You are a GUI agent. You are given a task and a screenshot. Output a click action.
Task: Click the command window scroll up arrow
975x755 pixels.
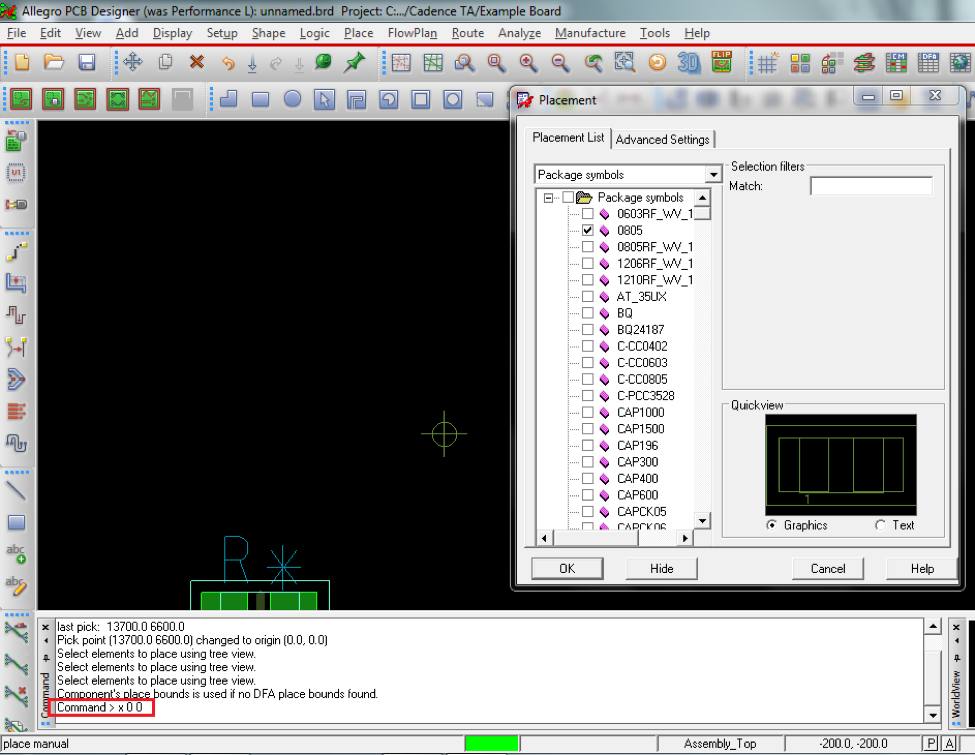point(933,627)
